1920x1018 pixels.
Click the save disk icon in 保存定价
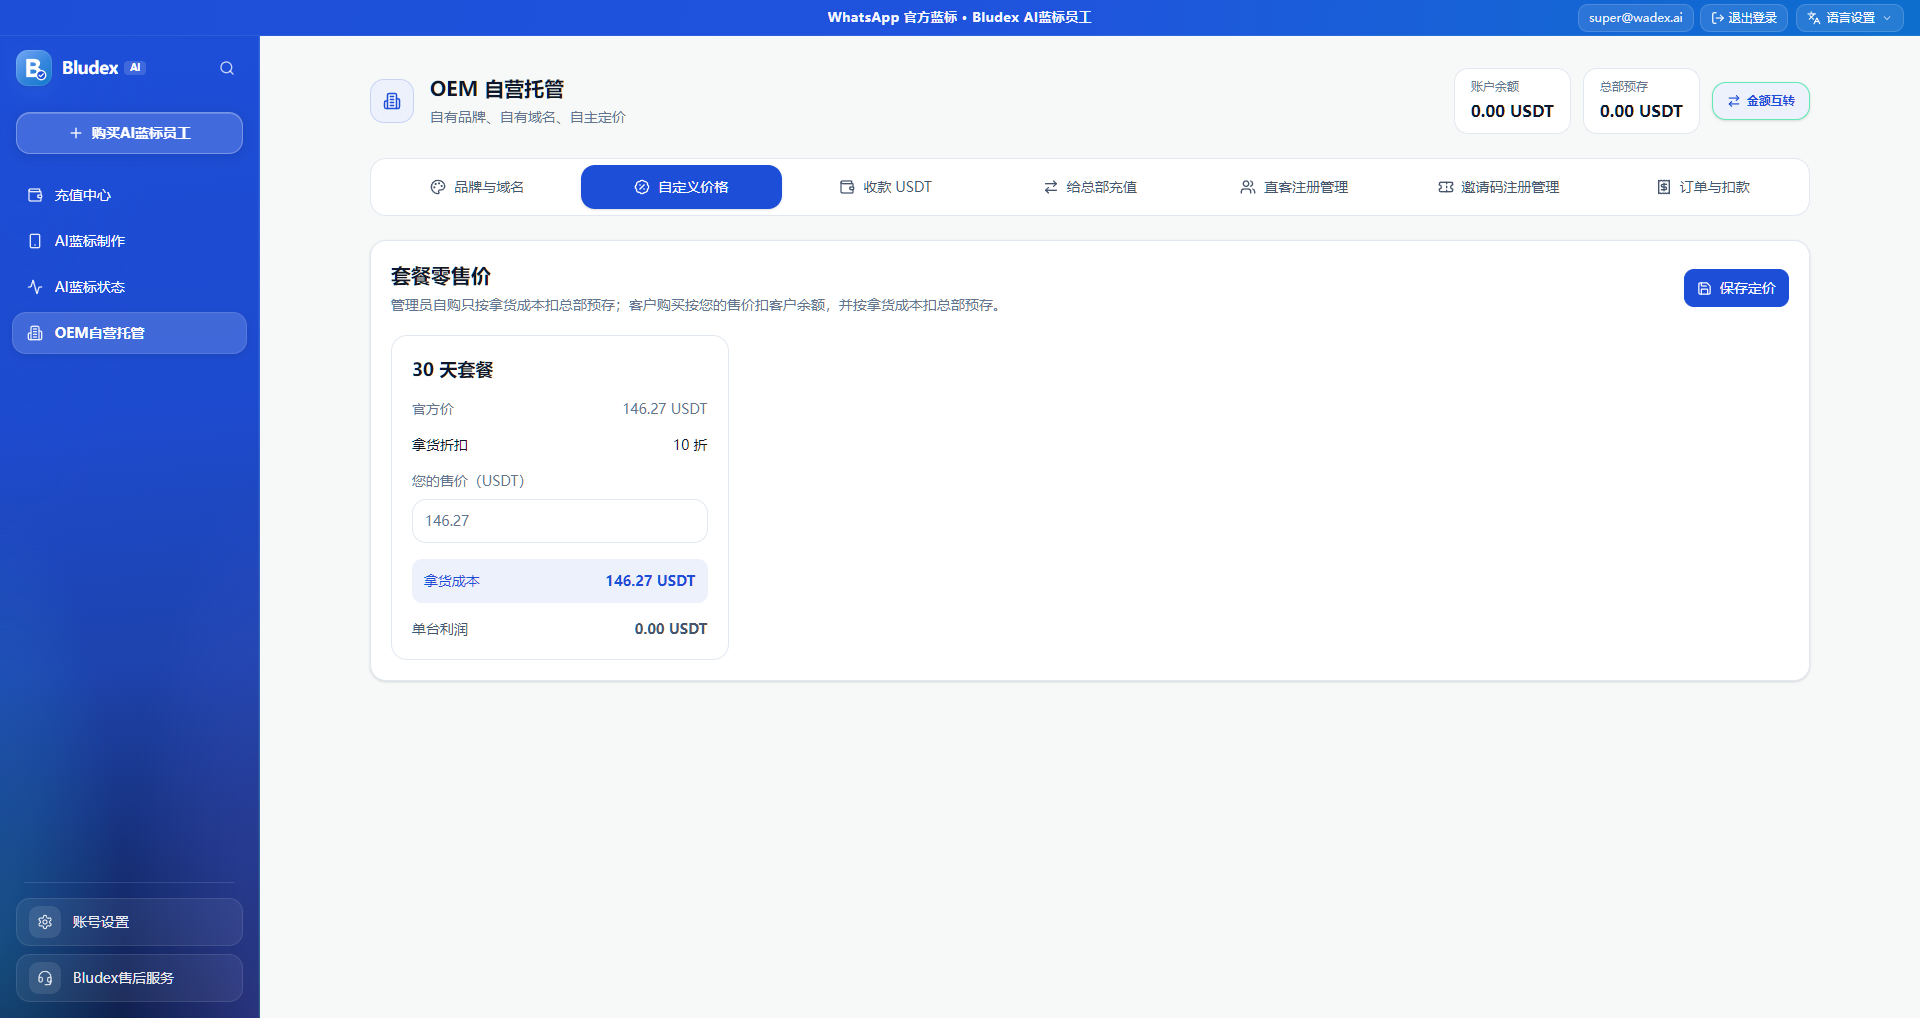pyautogui.click(x=1704, y=288)
